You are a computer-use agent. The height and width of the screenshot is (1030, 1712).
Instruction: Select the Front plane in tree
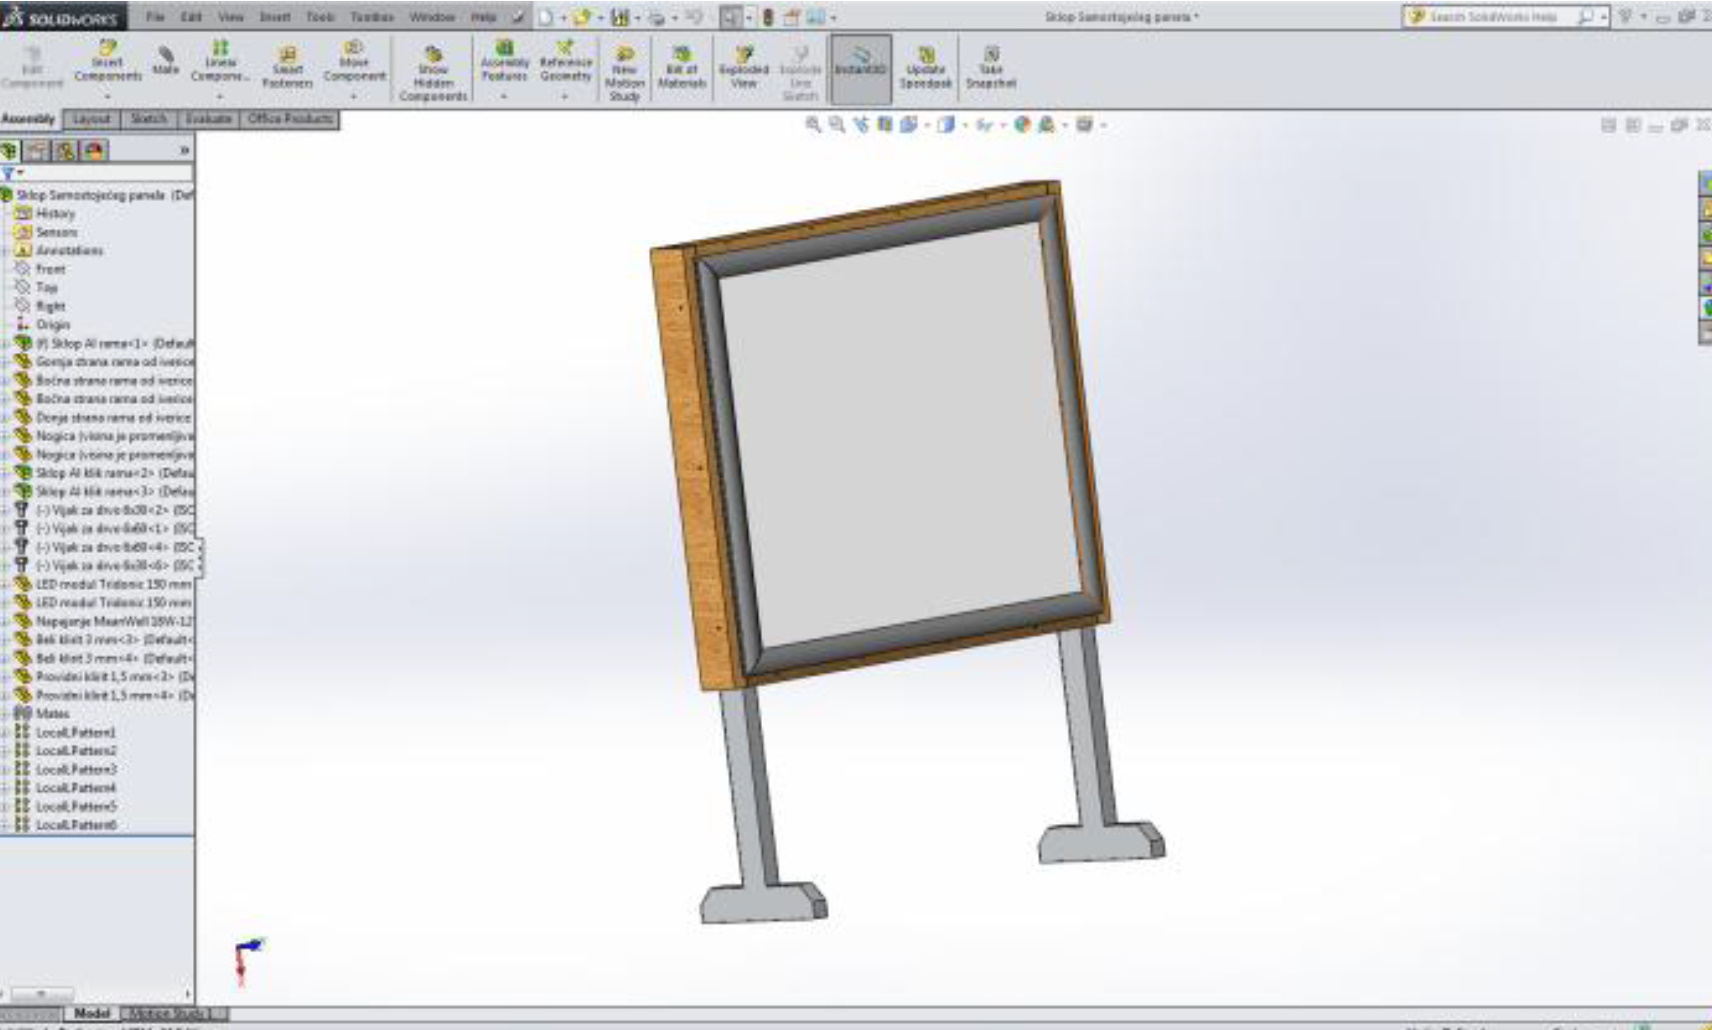tap(50, 269)
